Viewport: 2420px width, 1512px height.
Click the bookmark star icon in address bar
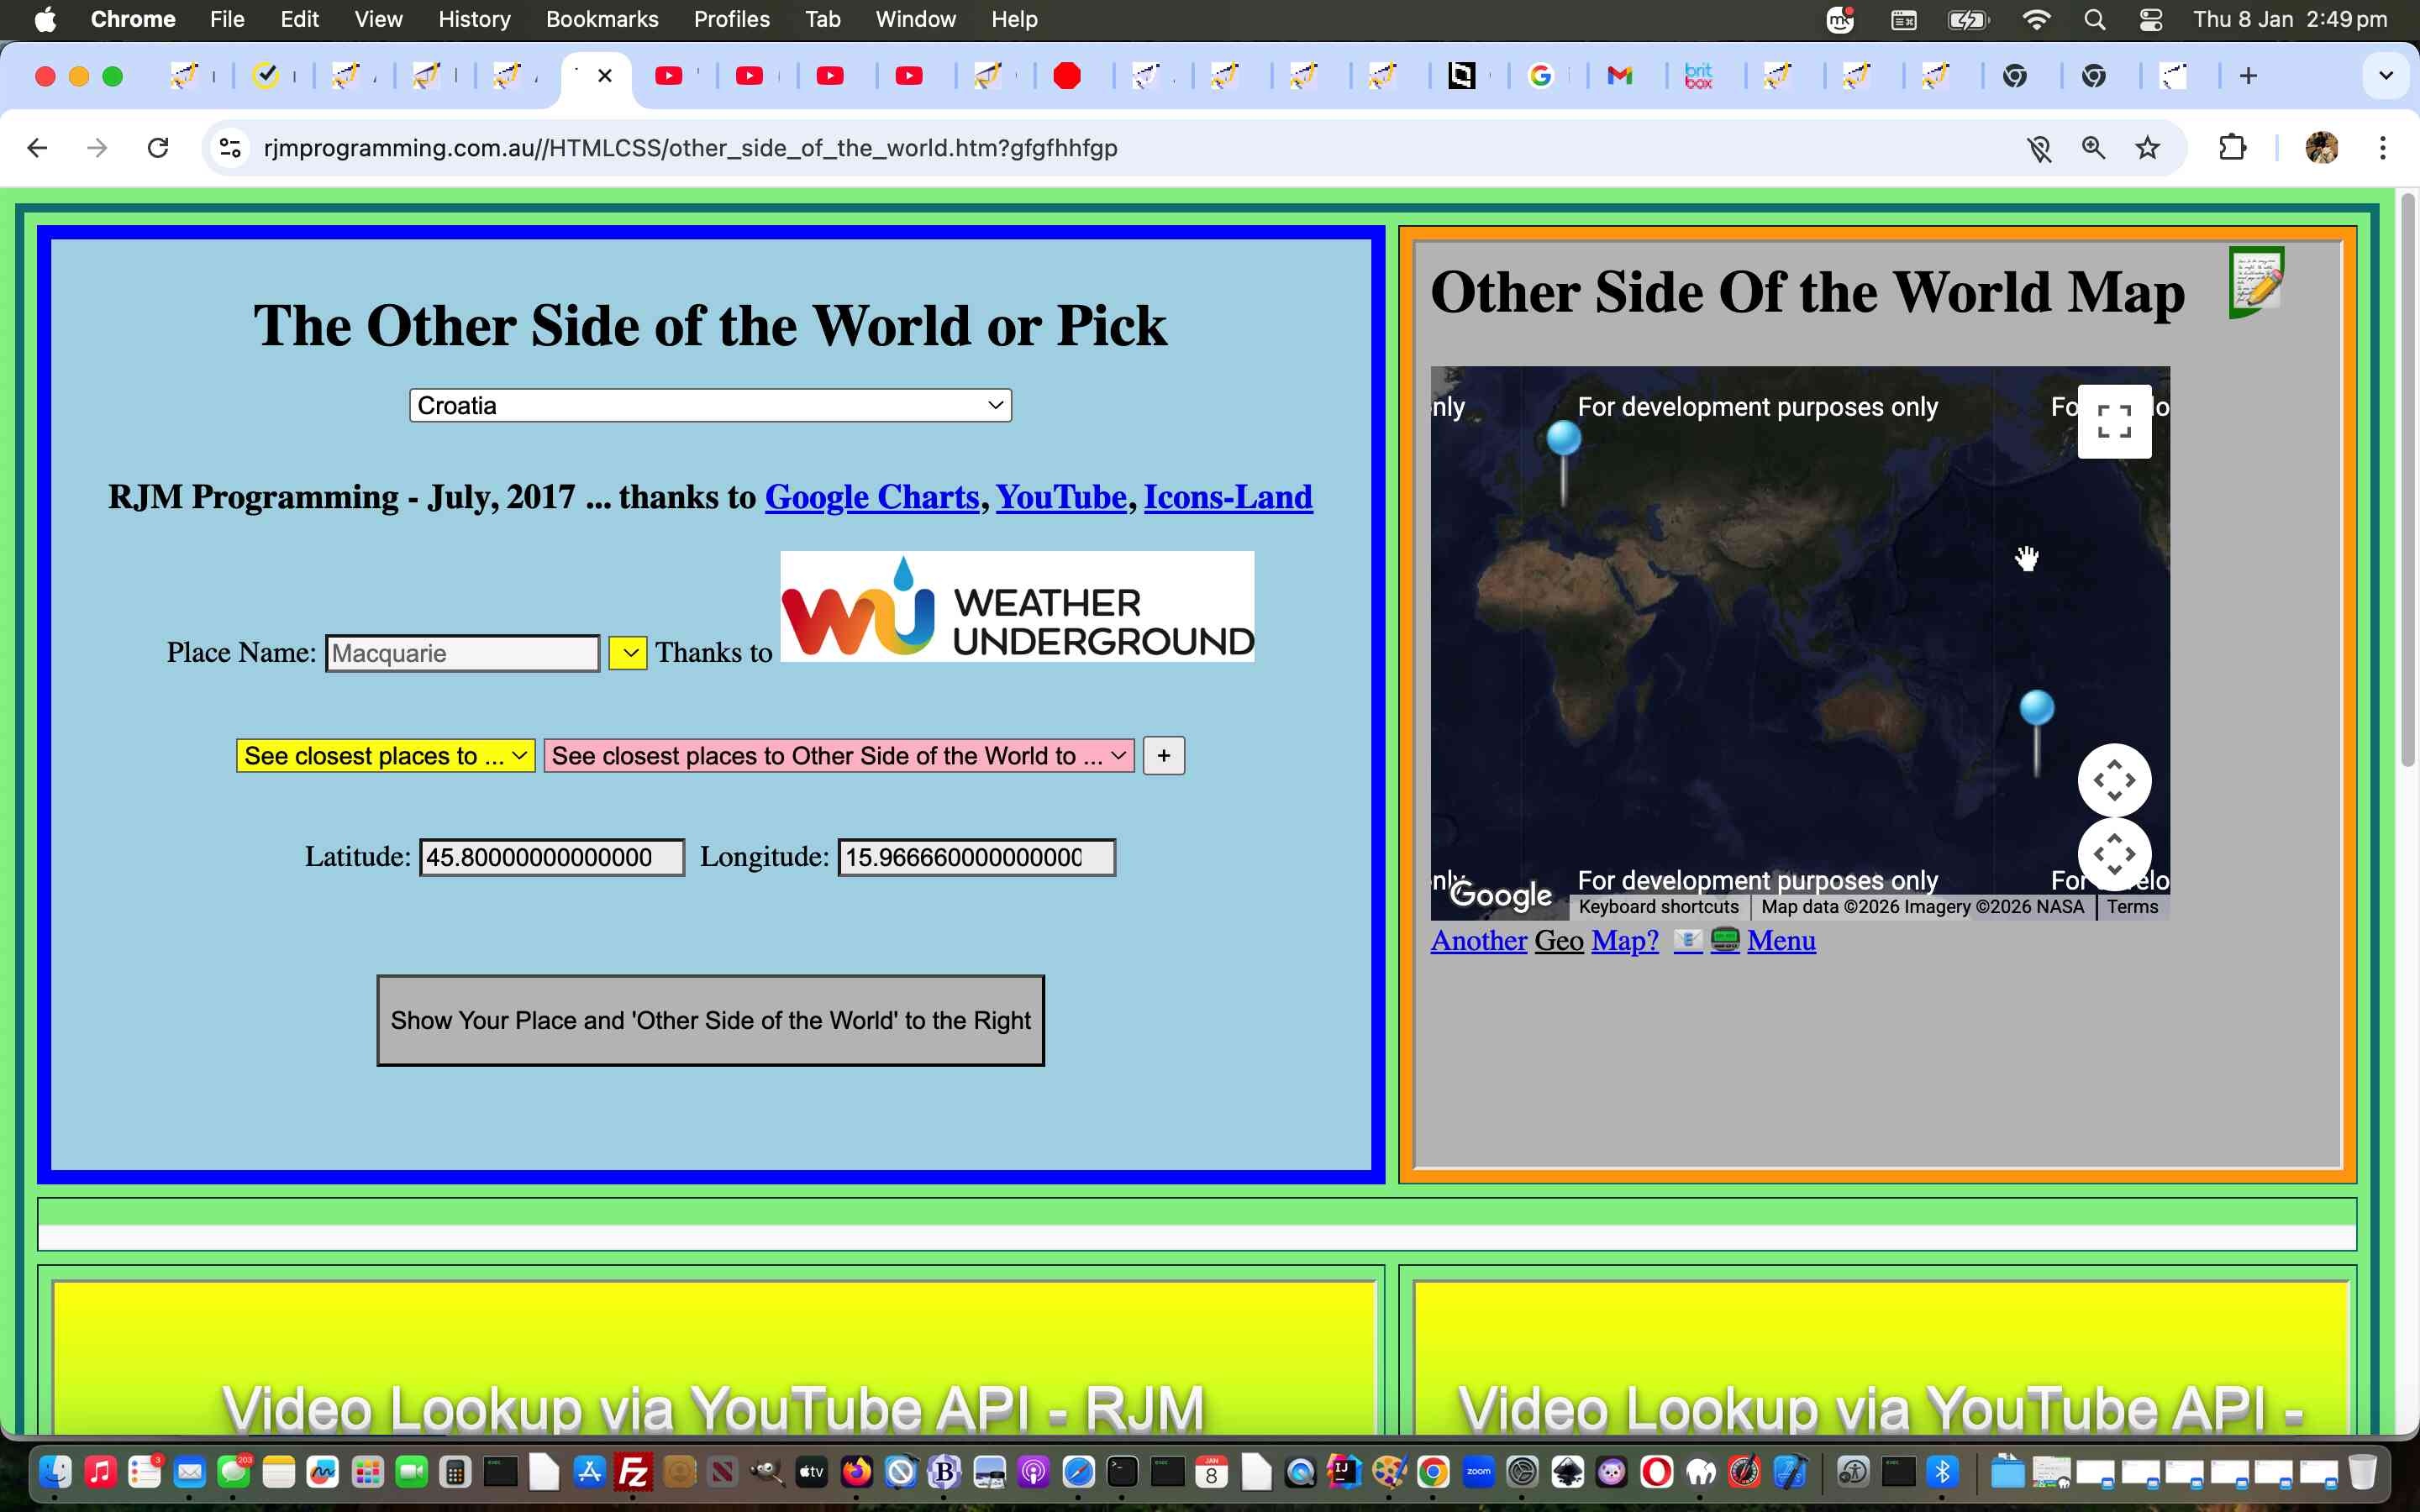[2147, 148]
